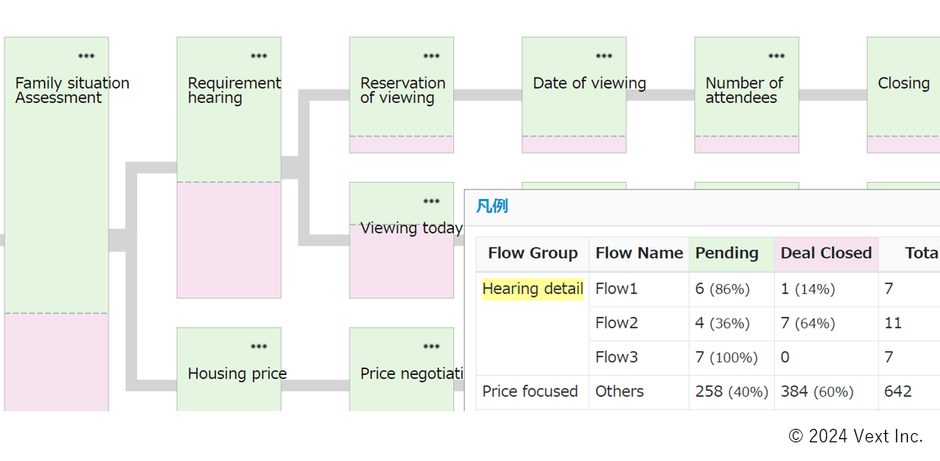Select the Flow2 row name
Viewport: 940px width, 461px height.
tap(616, 323)
